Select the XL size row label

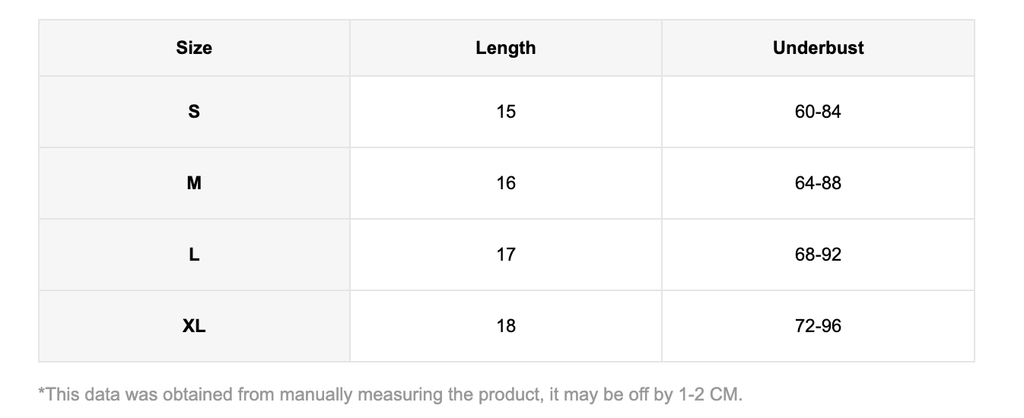[x=194, y=326]
